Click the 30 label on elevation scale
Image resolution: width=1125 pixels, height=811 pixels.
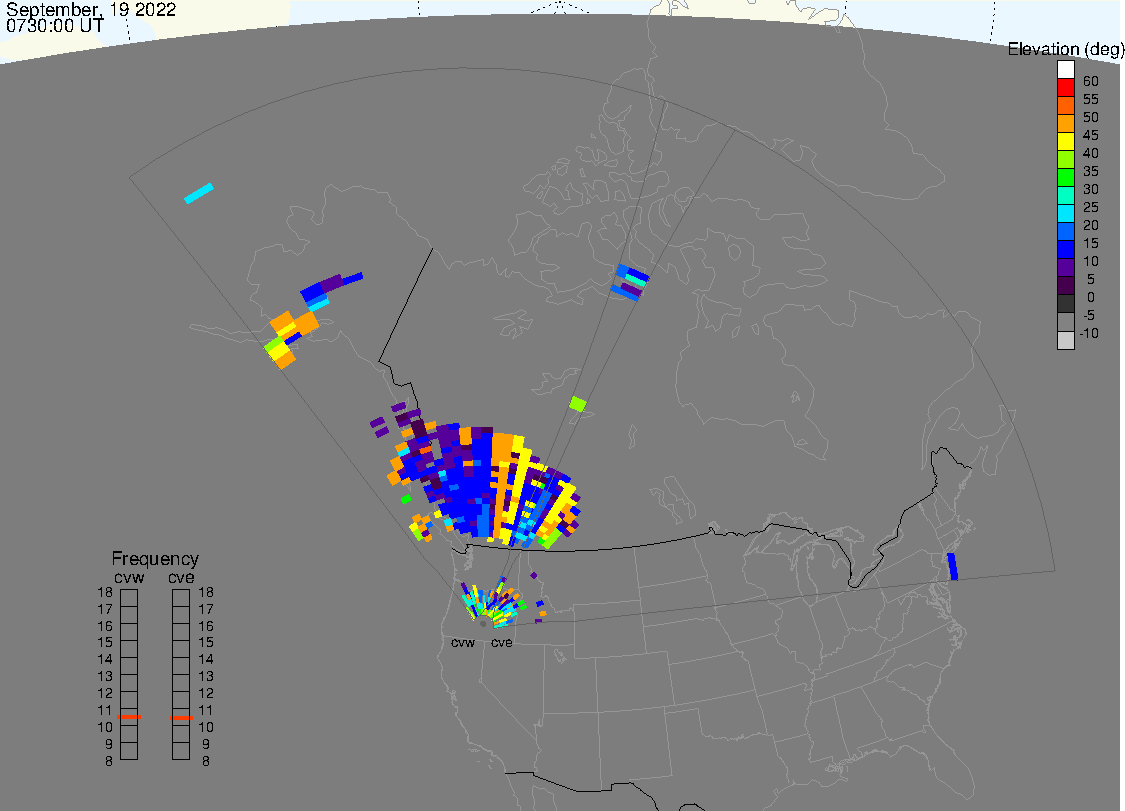tap(1091, 189)
